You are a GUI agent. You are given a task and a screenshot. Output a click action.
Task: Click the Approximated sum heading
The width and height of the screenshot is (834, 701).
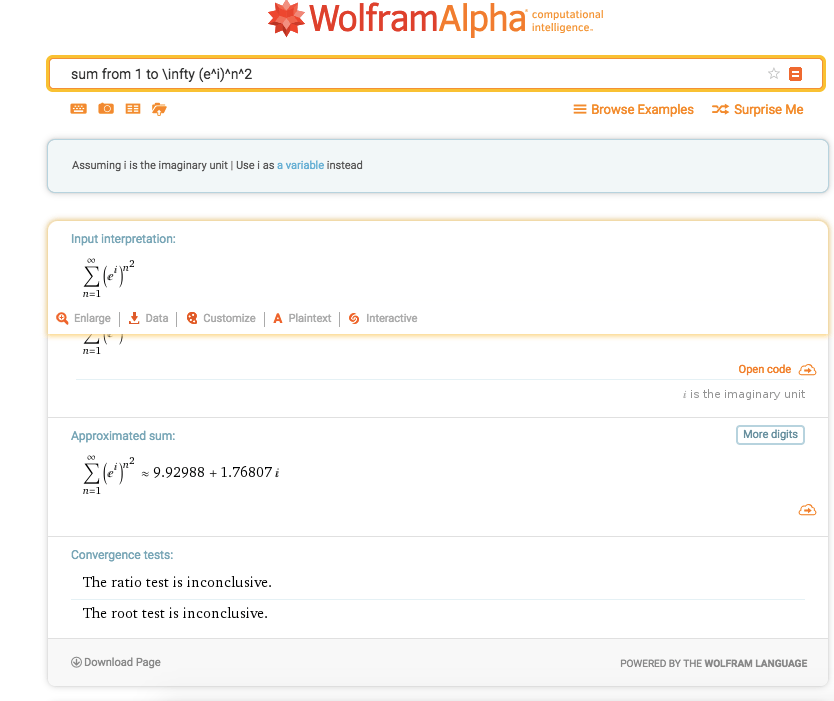tap(123, 436)
